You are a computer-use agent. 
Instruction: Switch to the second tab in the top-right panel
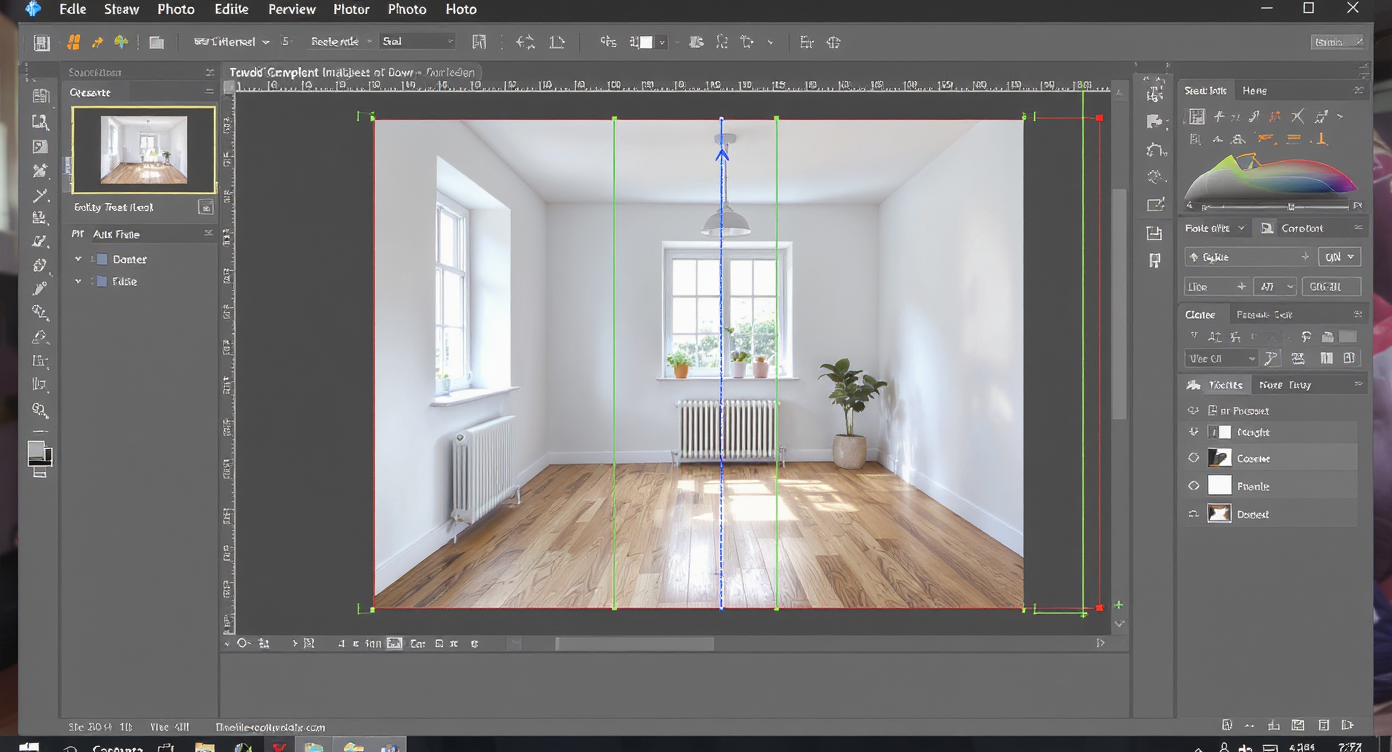coord(1254,90)
